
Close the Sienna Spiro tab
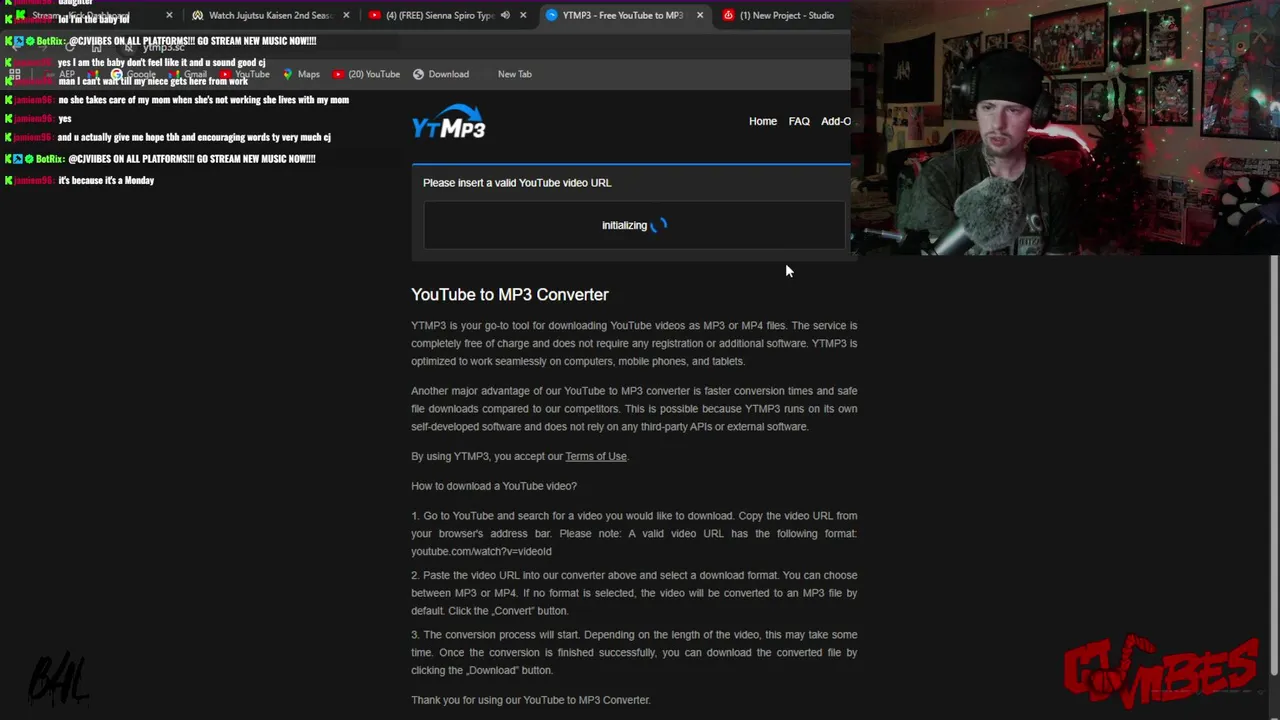pyautogui.click(x=523, y=15)
